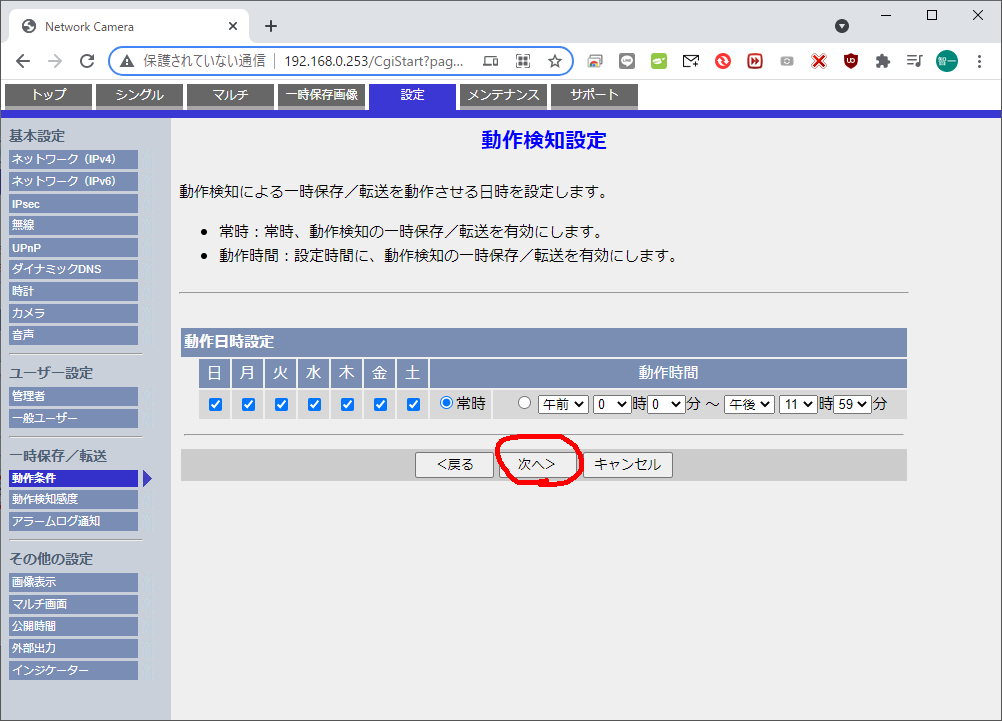Open a new browser tab with plus
Image resolution: width=1002 pixels, height=721 pixels.
pos(270,26)
